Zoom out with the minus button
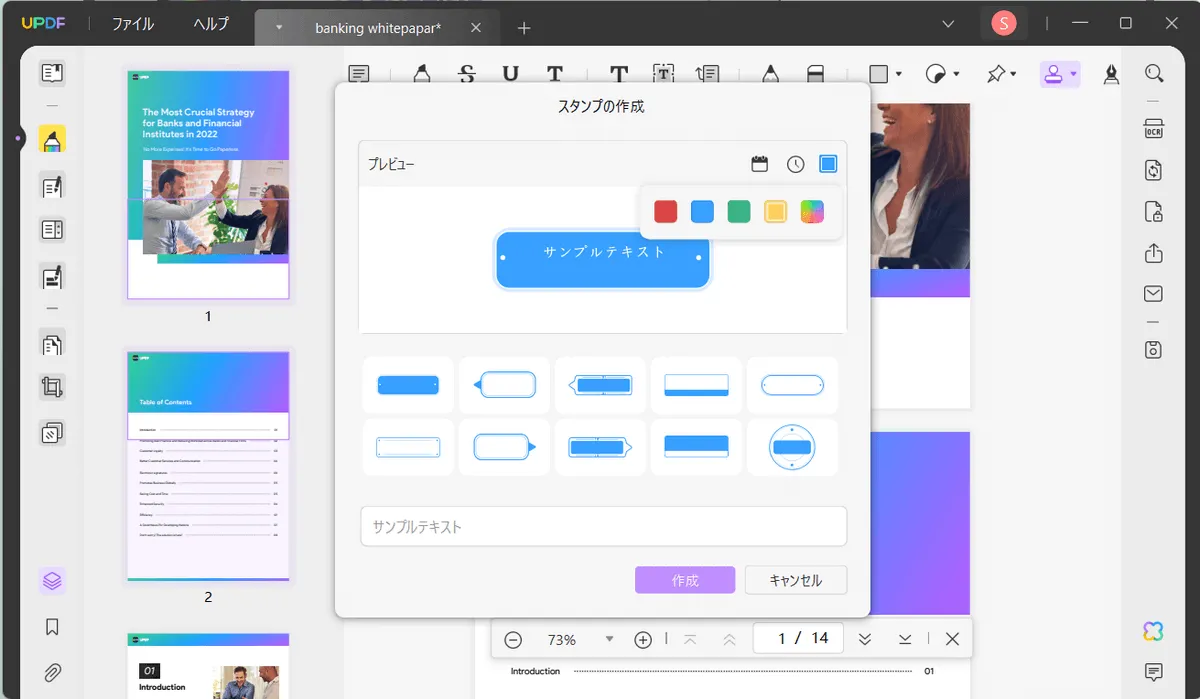Viewport: 1200px width, 699px height. (513, 639)
